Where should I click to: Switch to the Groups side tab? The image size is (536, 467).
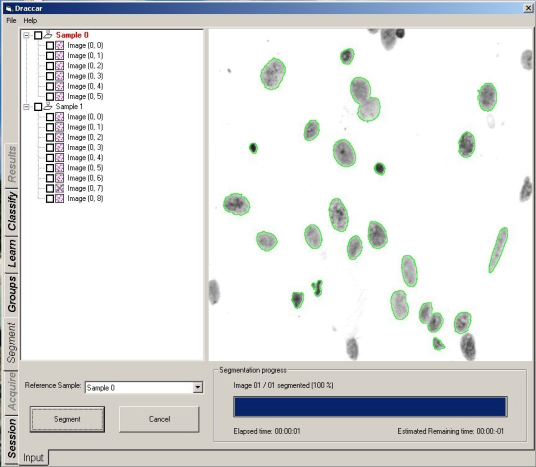[x=12, y=294]
